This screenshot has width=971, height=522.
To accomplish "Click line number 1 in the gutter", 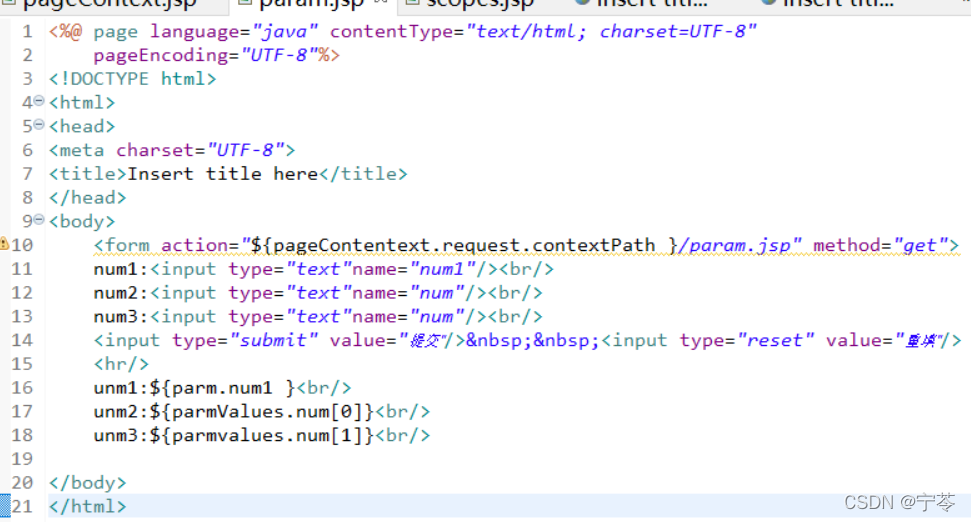I will point(27,32).
